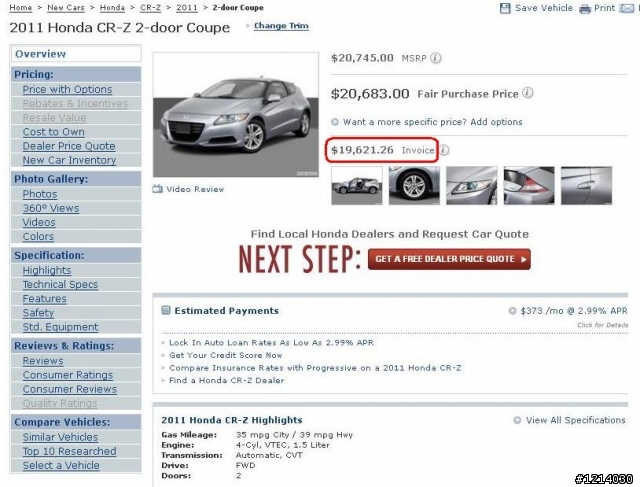This screenshot has height=487, width=640.
Task: Click the Save Vehicle floppy disk icon
Action: [505, 8]
